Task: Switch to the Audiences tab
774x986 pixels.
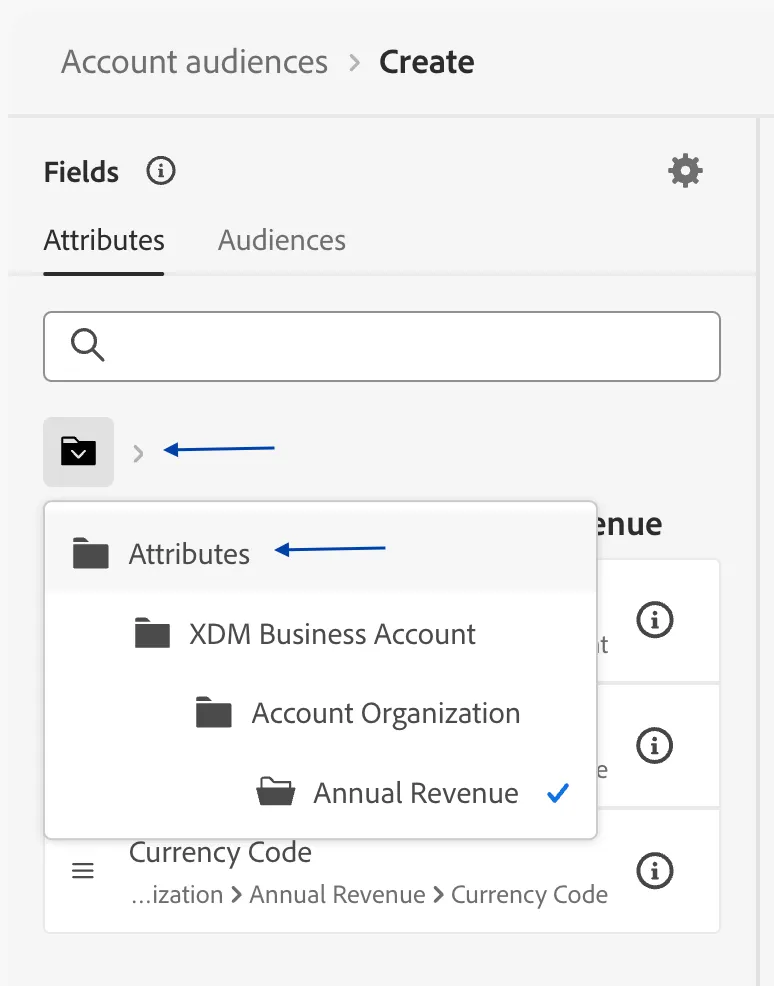Action: [x=282, y=240]
